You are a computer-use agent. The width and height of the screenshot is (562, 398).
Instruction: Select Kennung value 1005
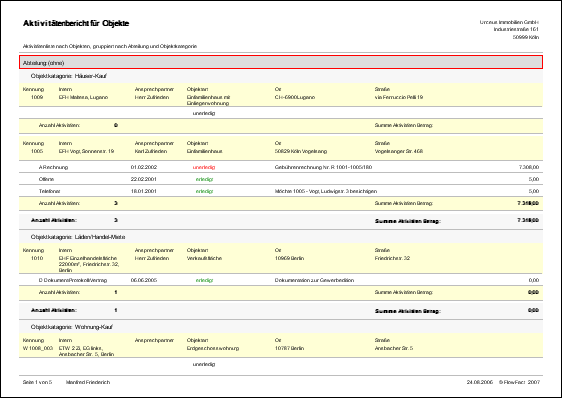click(x=37, y=151)
